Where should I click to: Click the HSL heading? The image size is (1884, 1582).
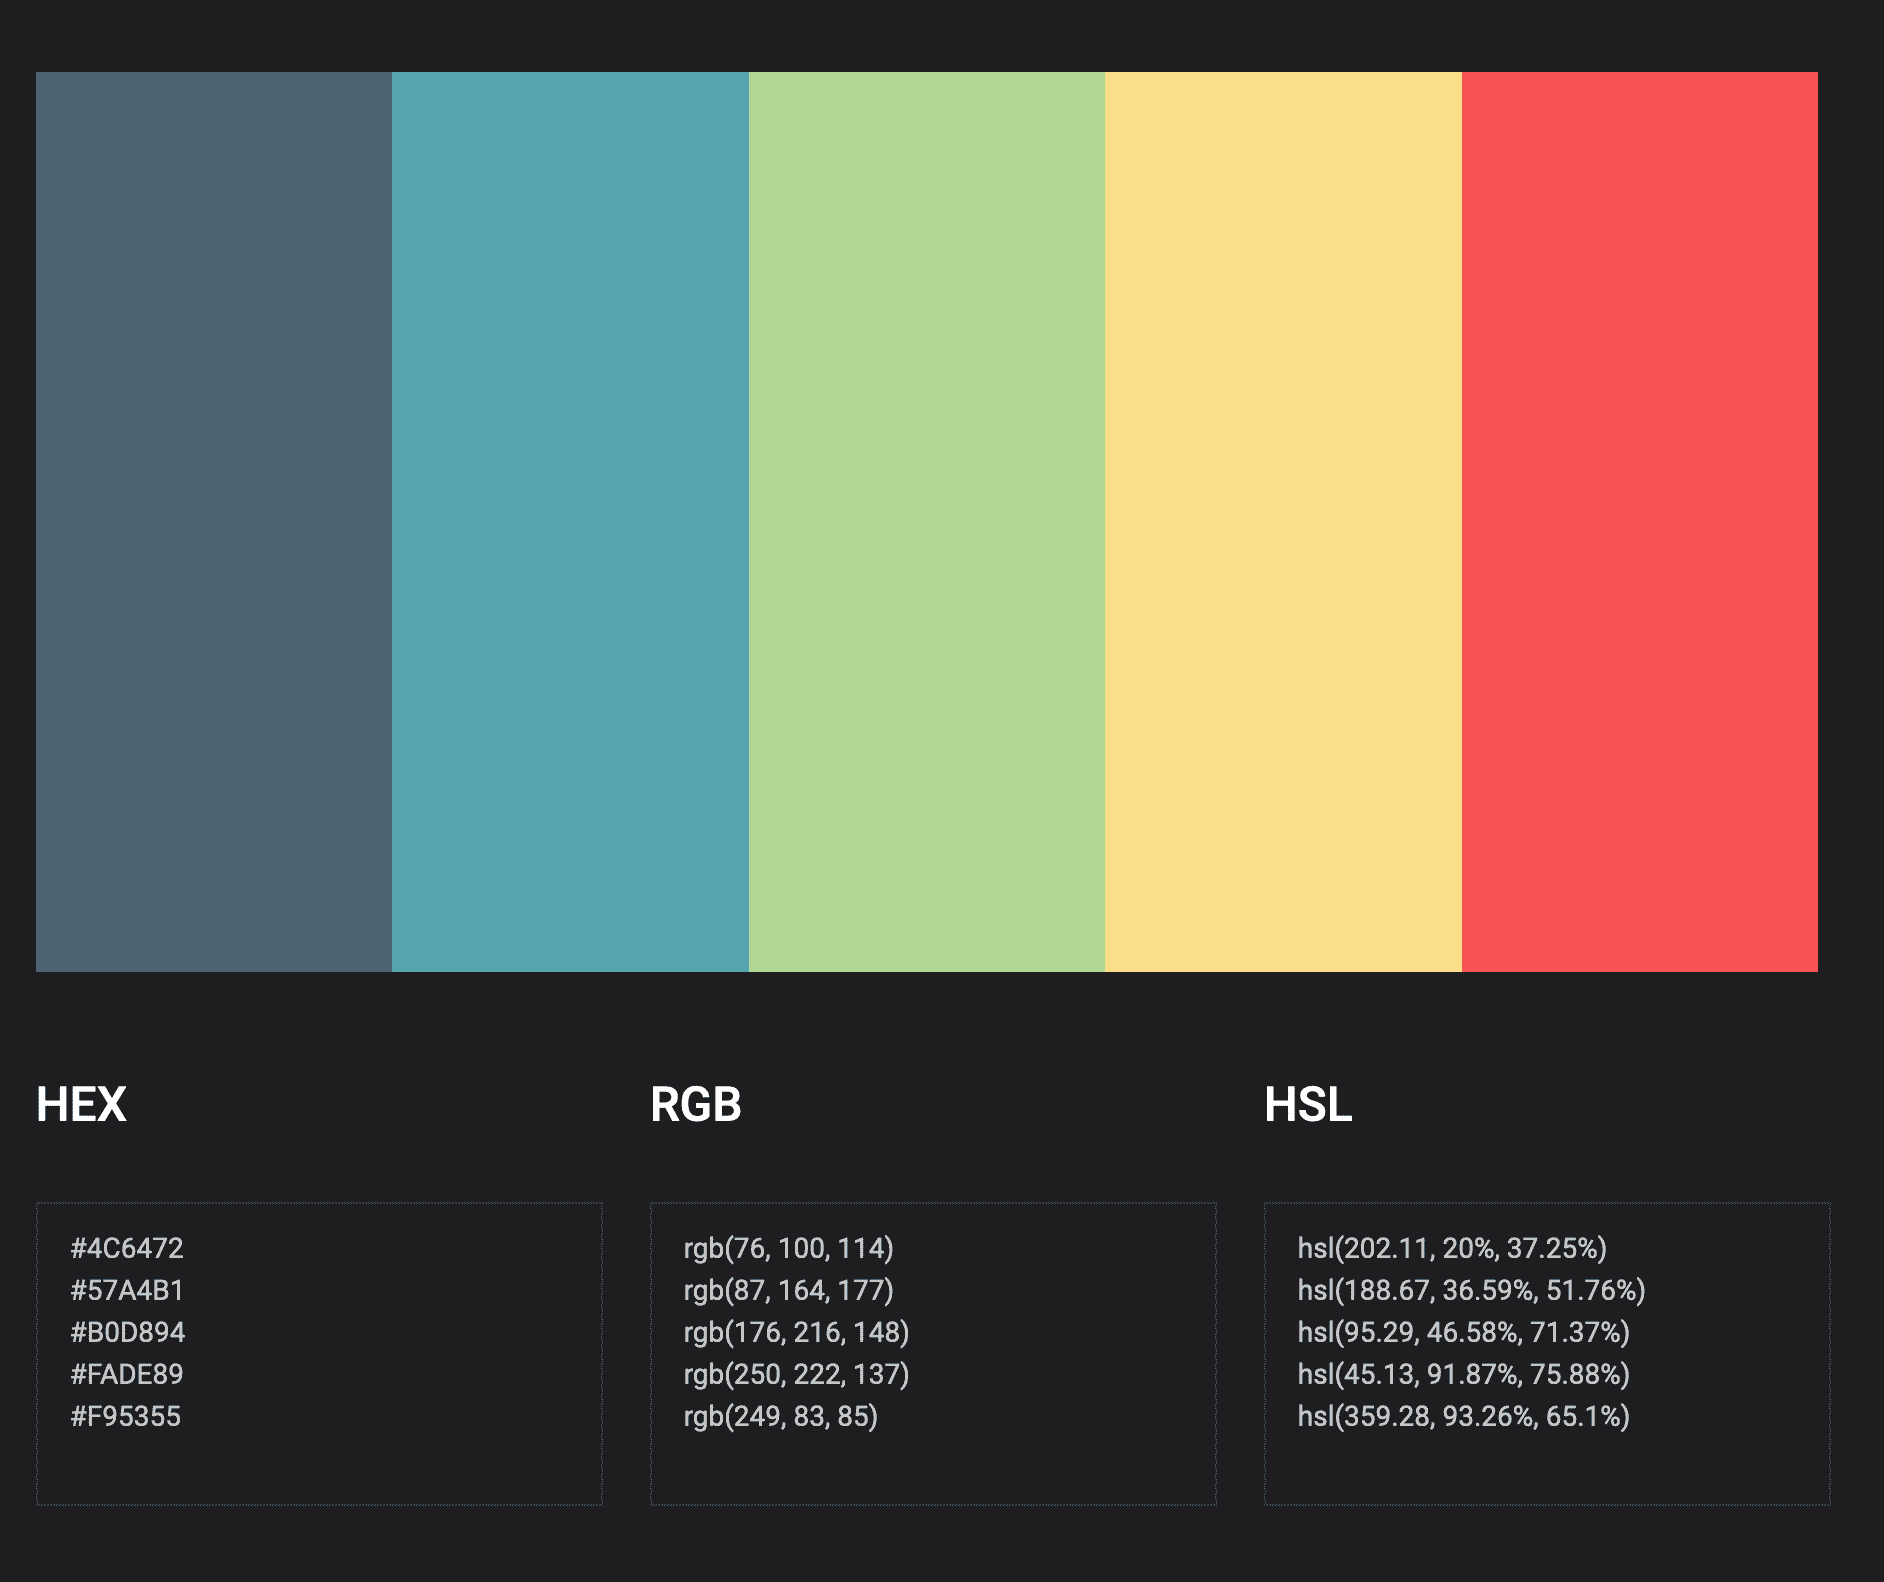tap(1308, 1105)
